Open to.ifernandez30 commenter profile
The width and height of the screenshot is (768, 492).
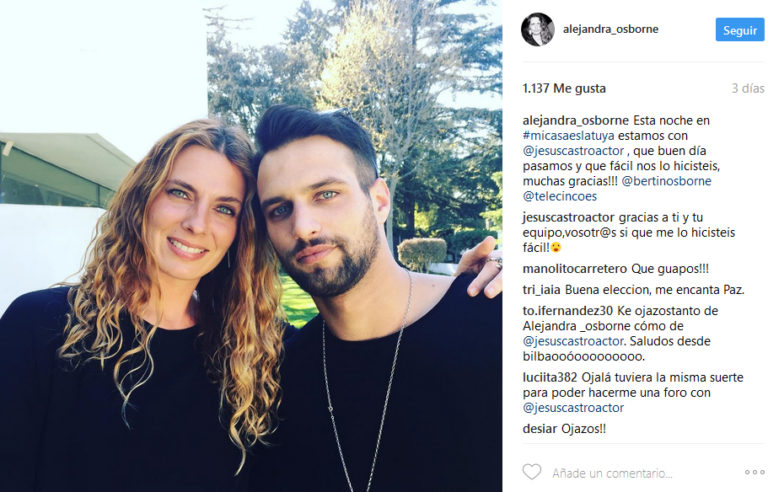[568, 311]
